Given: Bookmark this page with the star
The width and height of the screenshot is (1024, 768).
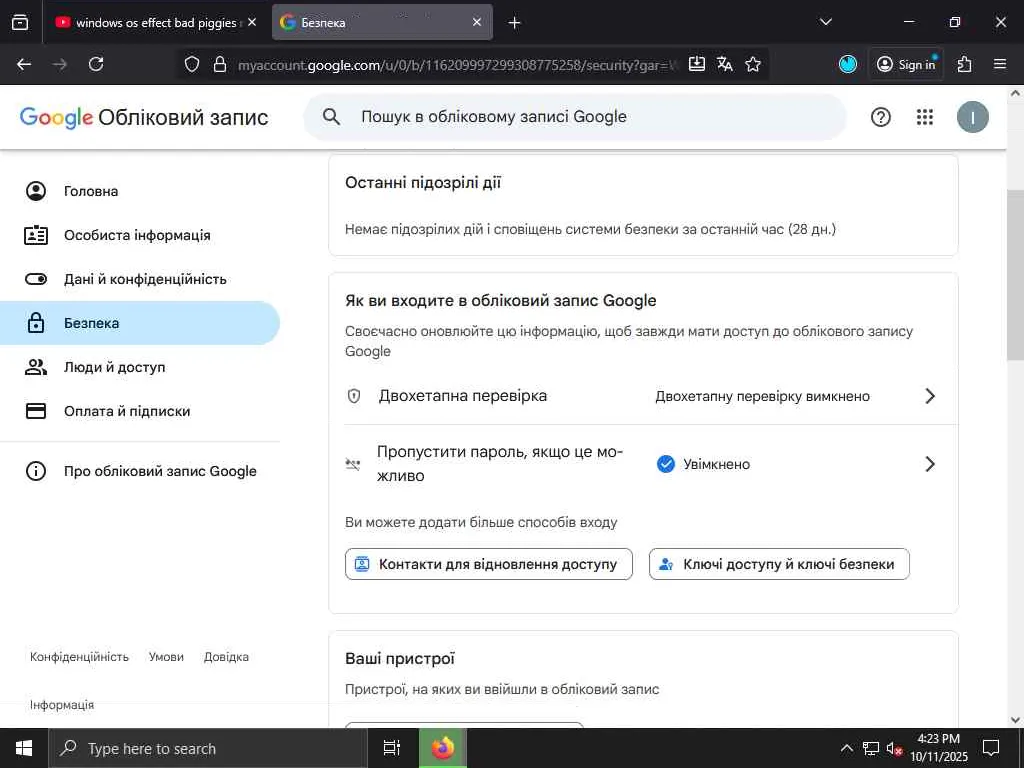Looking at the screenshot, I should [x=753, y=64].
